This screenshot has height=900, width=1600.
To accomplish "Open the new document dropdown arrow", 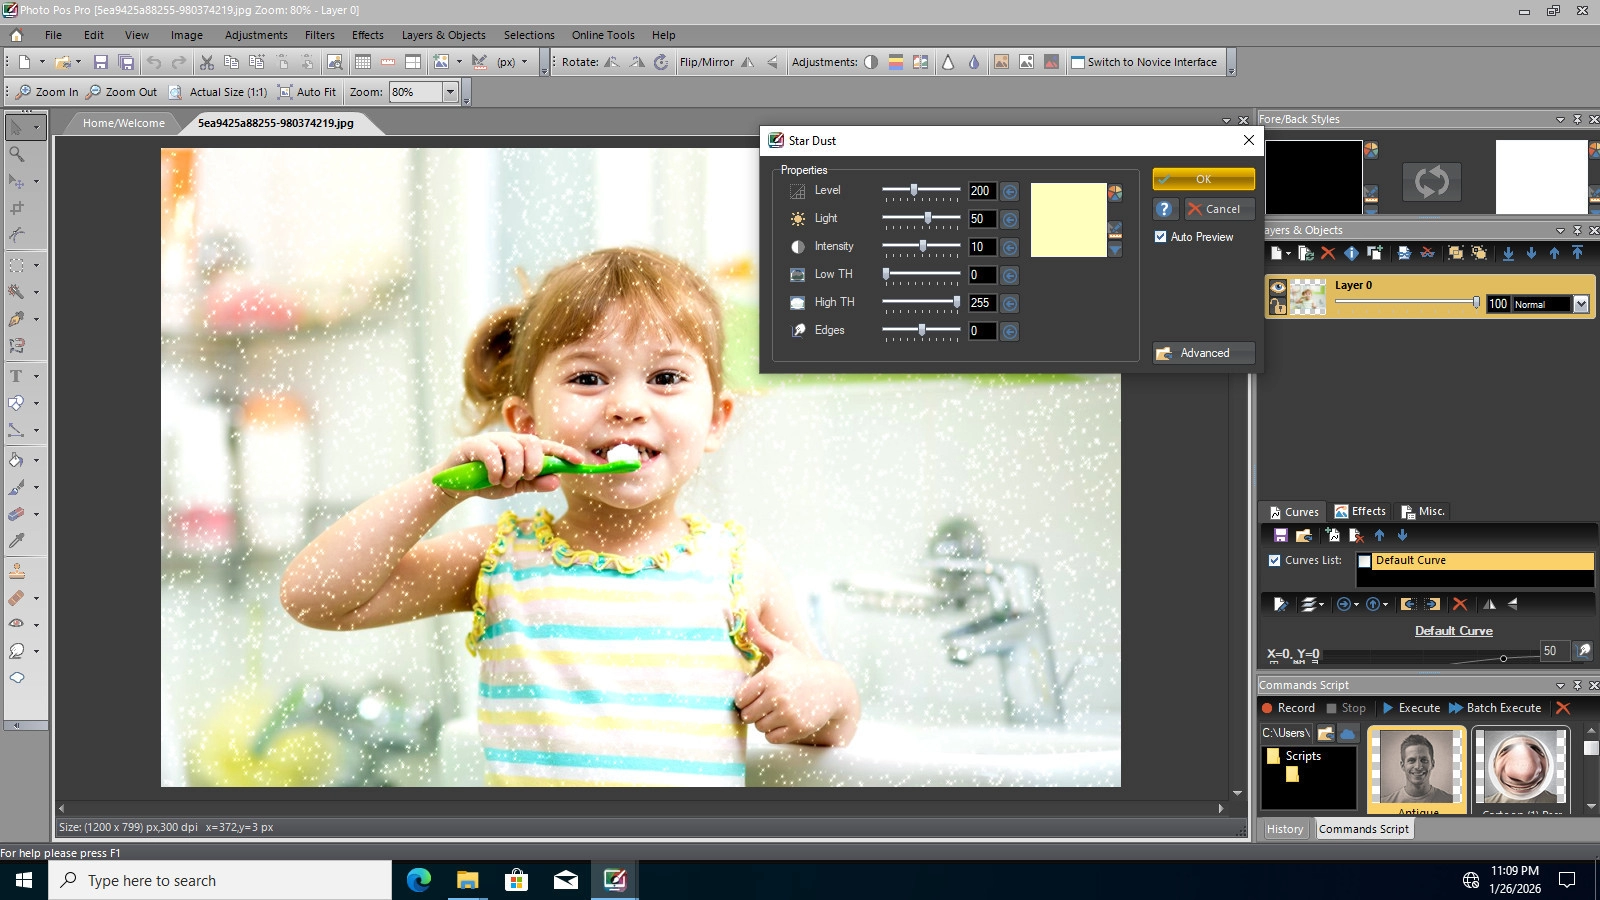I will click(x=42, y=62).
